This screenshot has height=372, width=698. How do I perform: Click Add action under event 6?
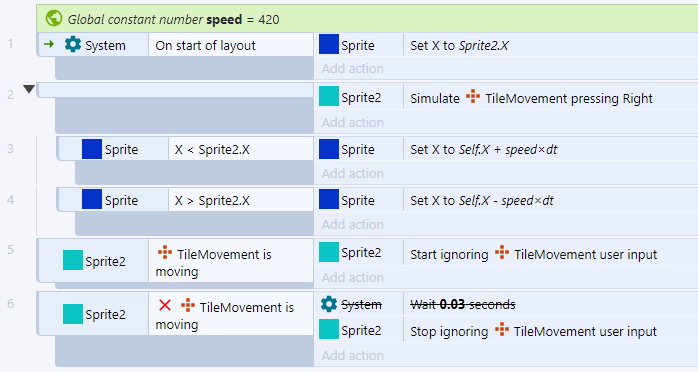[353, 356]
